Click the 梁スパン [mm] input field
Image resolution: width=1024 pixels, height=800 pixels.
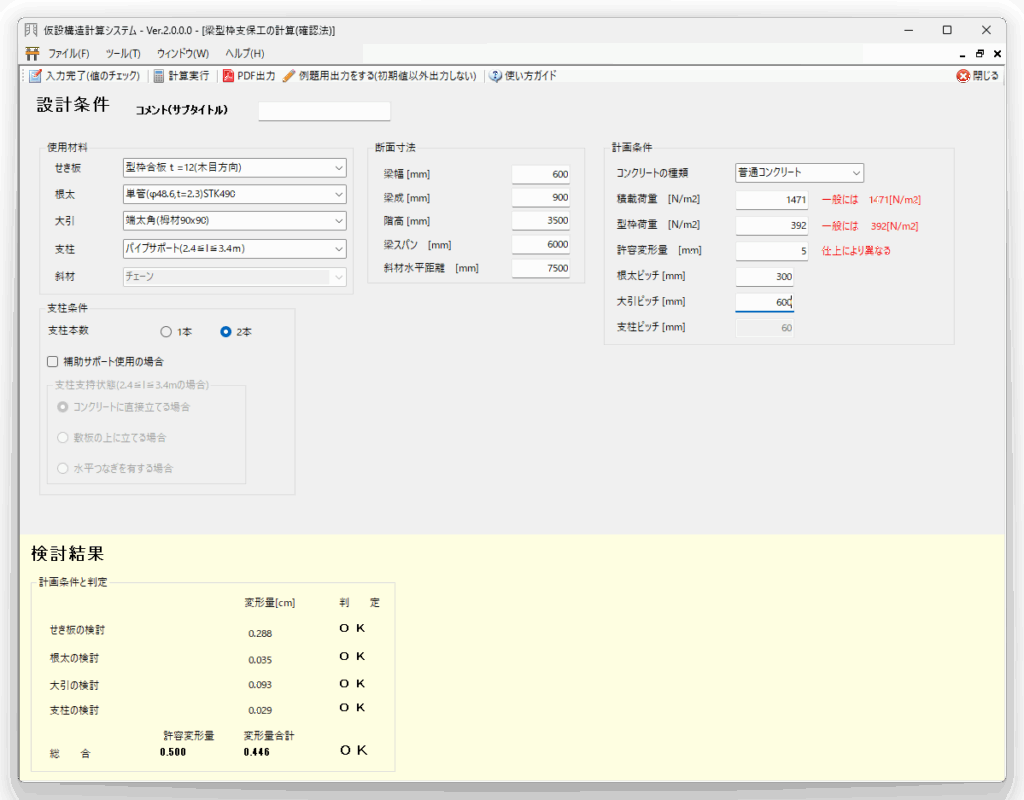point(541,244)
